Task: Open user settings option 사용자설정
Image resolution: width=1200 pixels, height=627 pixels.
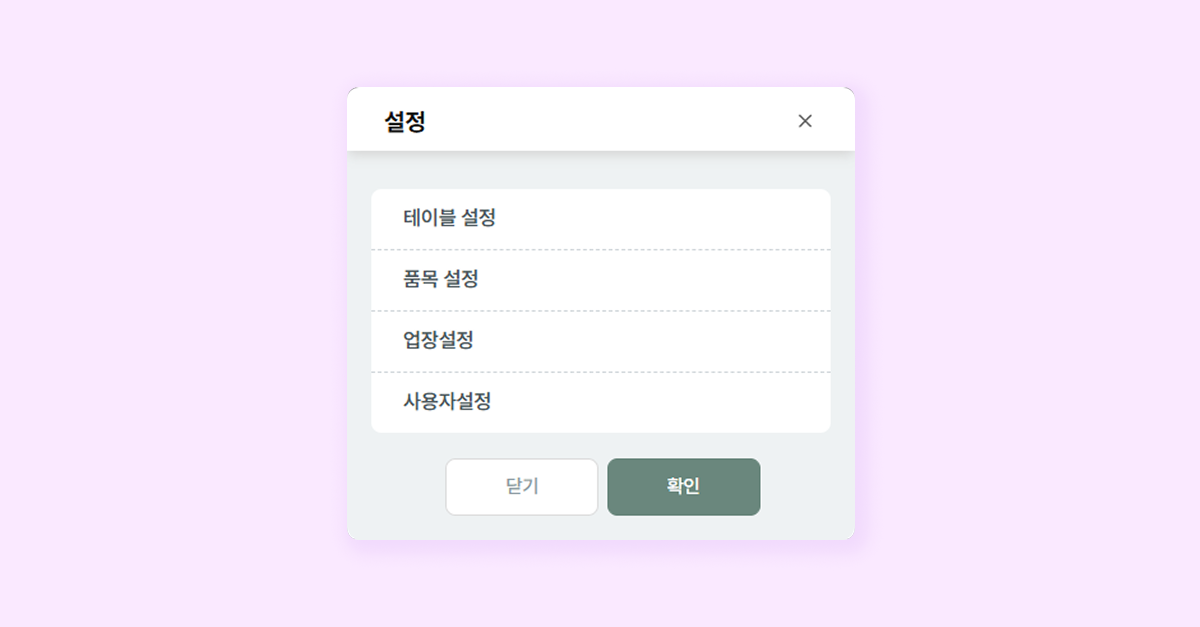Action: (600, 402)
